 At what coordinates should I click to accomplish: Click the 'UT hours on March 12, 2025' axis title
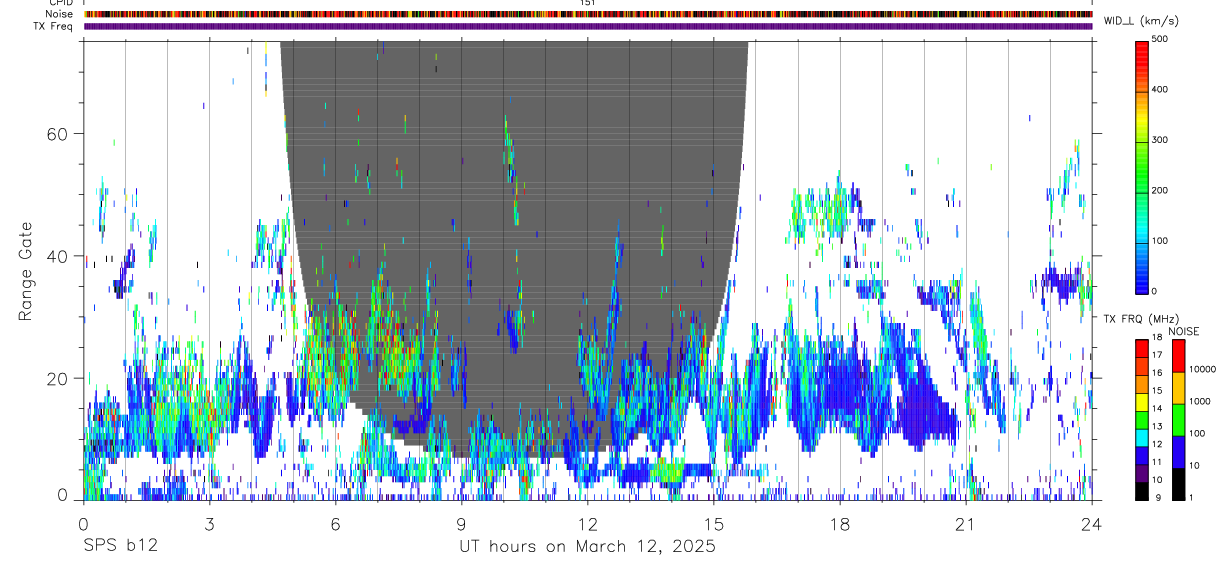click(x=587, y=547)
